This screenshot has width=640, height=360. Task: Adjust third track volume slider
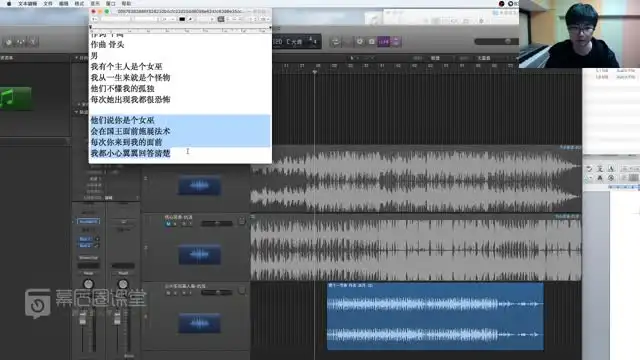tap(217, 292)
